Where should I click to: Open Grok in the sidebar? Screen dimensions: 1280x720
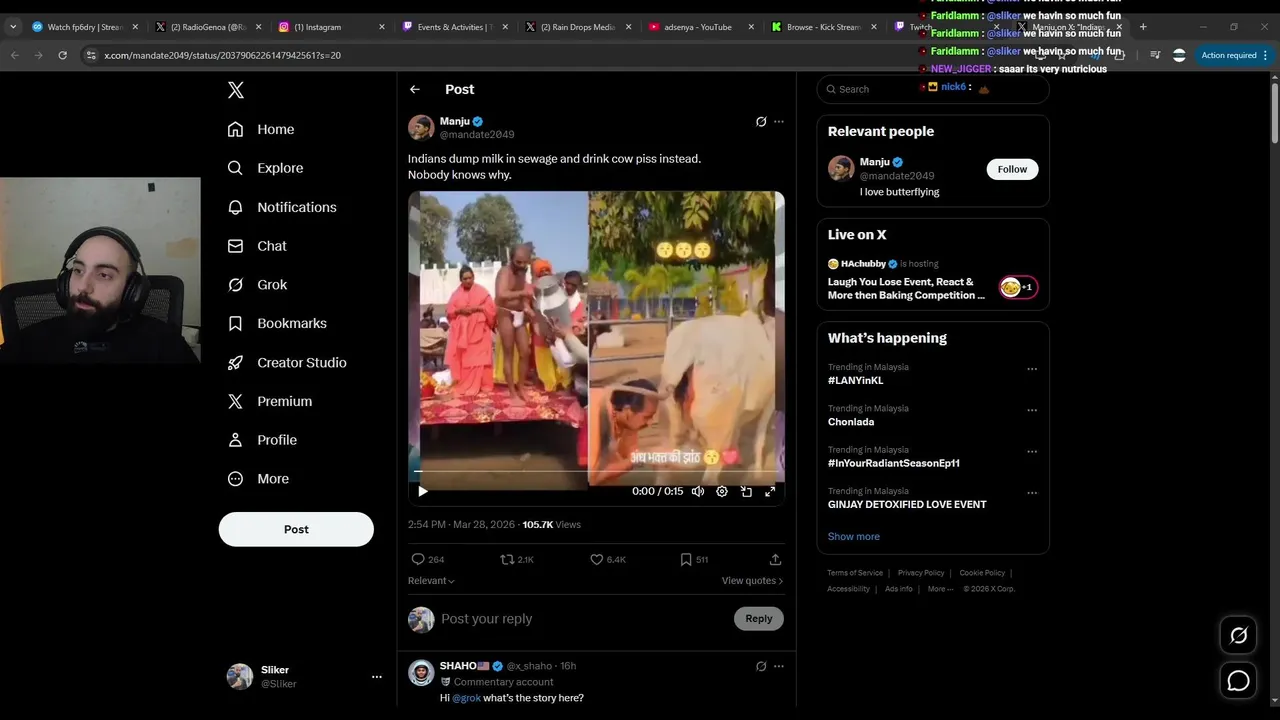tap(257, 285)
